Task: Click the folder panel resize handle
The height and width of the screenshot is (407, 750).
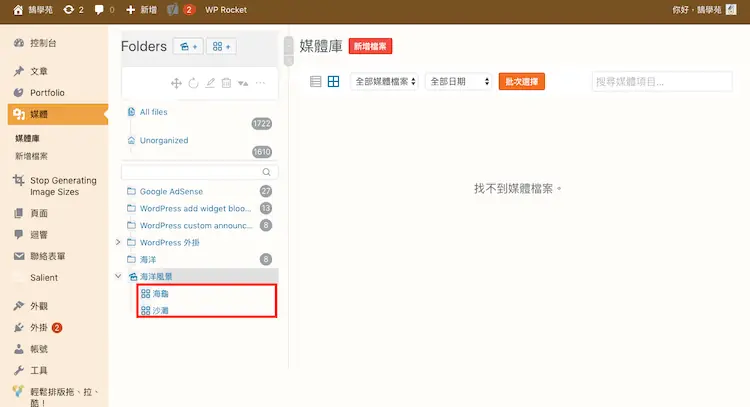Action: point(288,51)
